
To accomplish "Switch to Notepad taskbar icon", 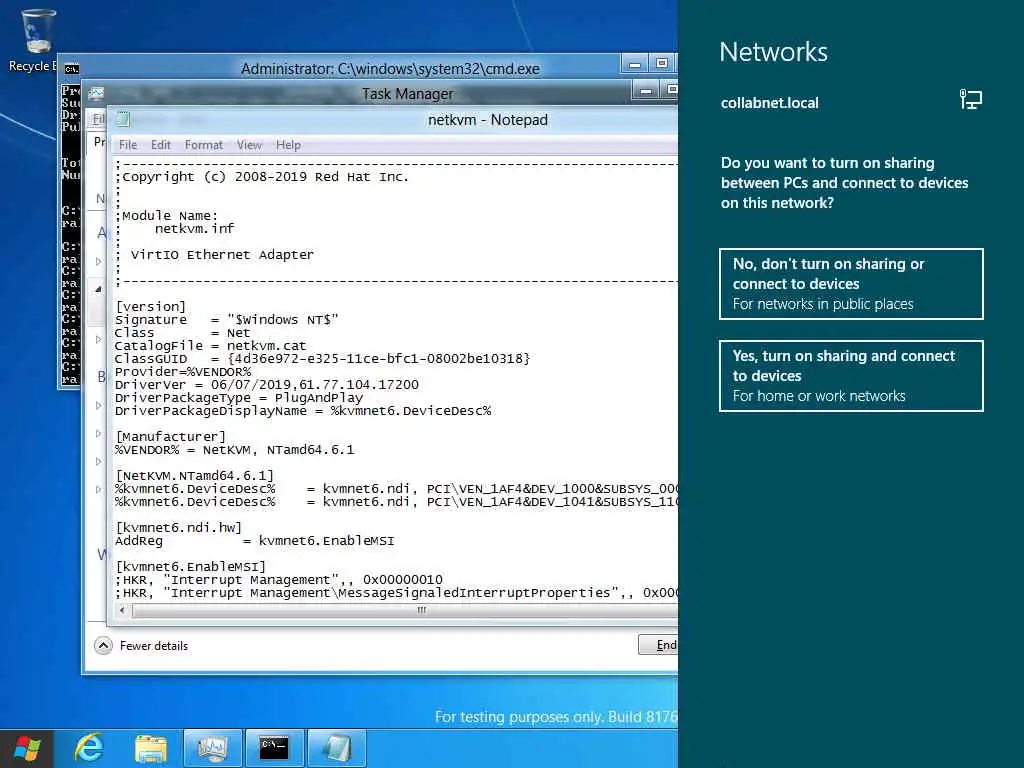I will point(336,748).
